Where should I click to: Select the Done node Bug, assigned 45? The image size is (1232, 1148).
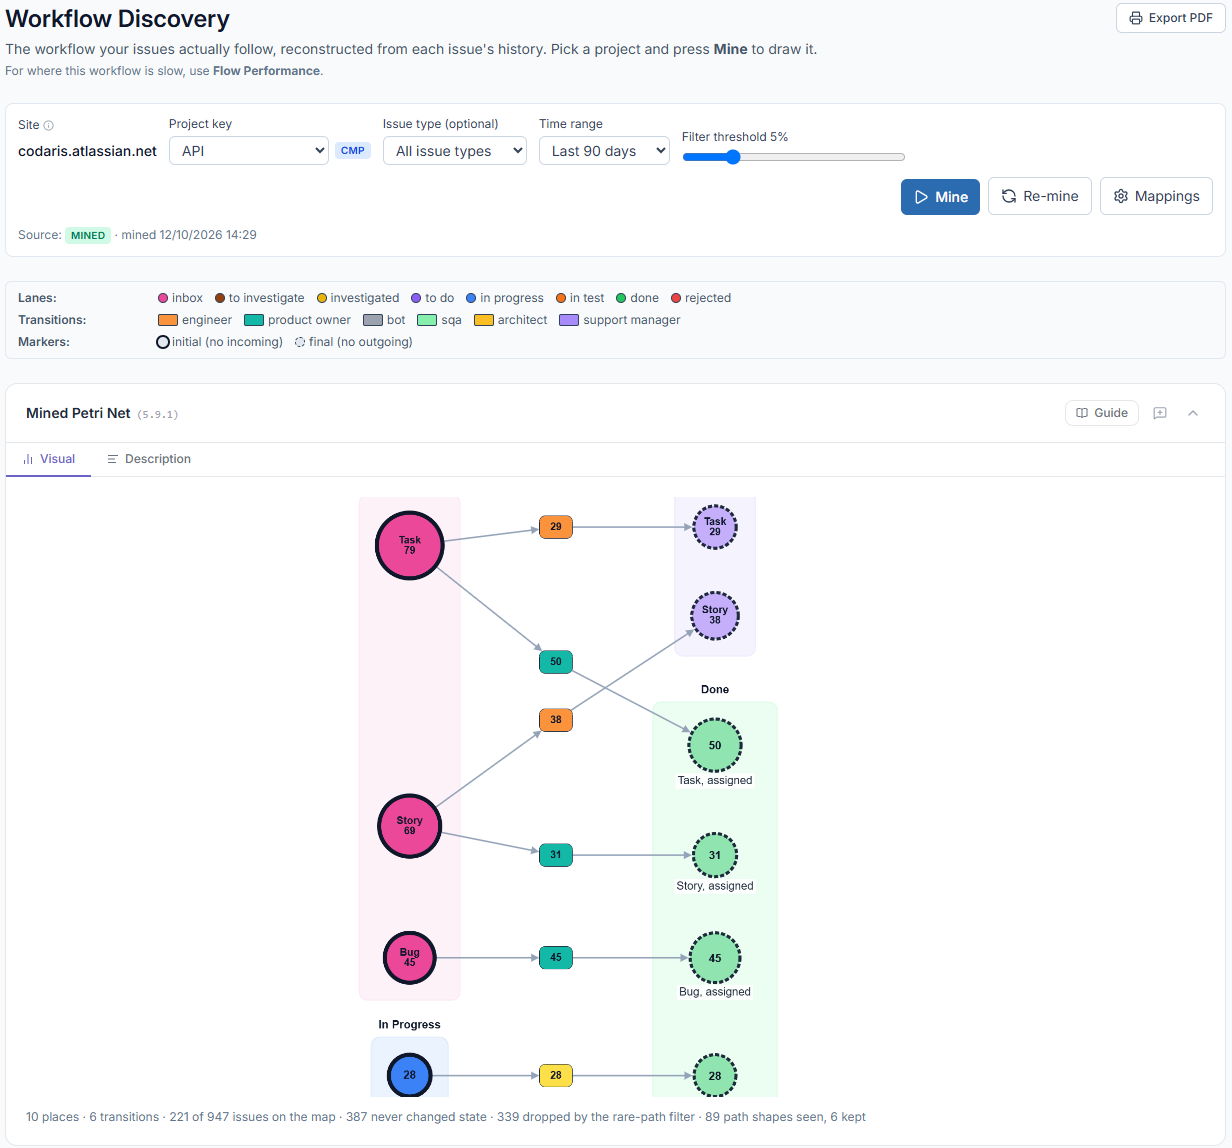coord(715,958)
